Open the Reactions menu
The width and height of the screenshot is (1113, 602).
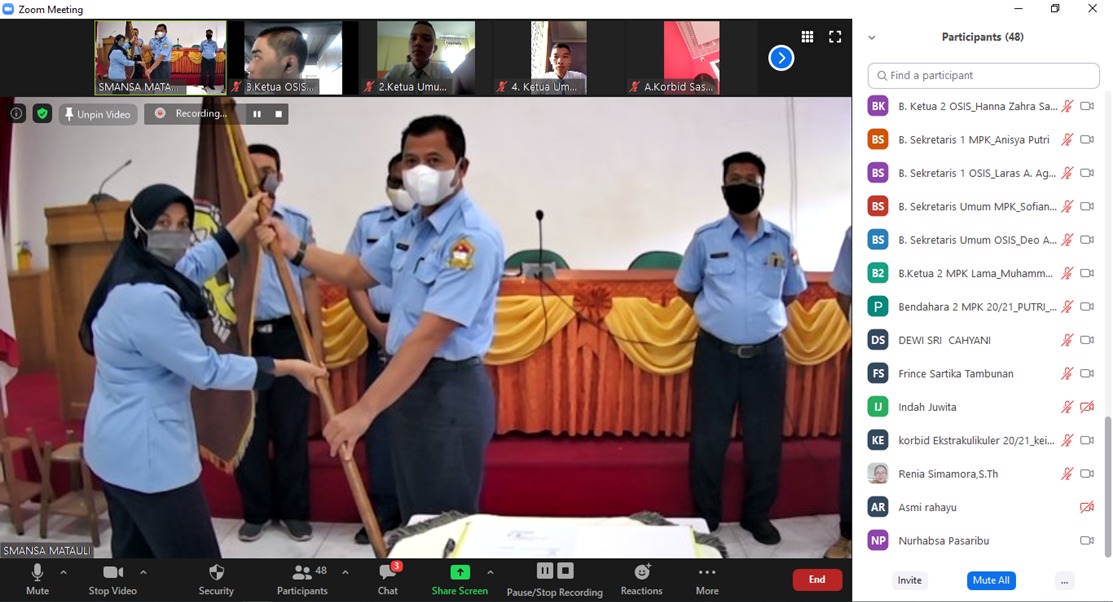tap(641, 578)
